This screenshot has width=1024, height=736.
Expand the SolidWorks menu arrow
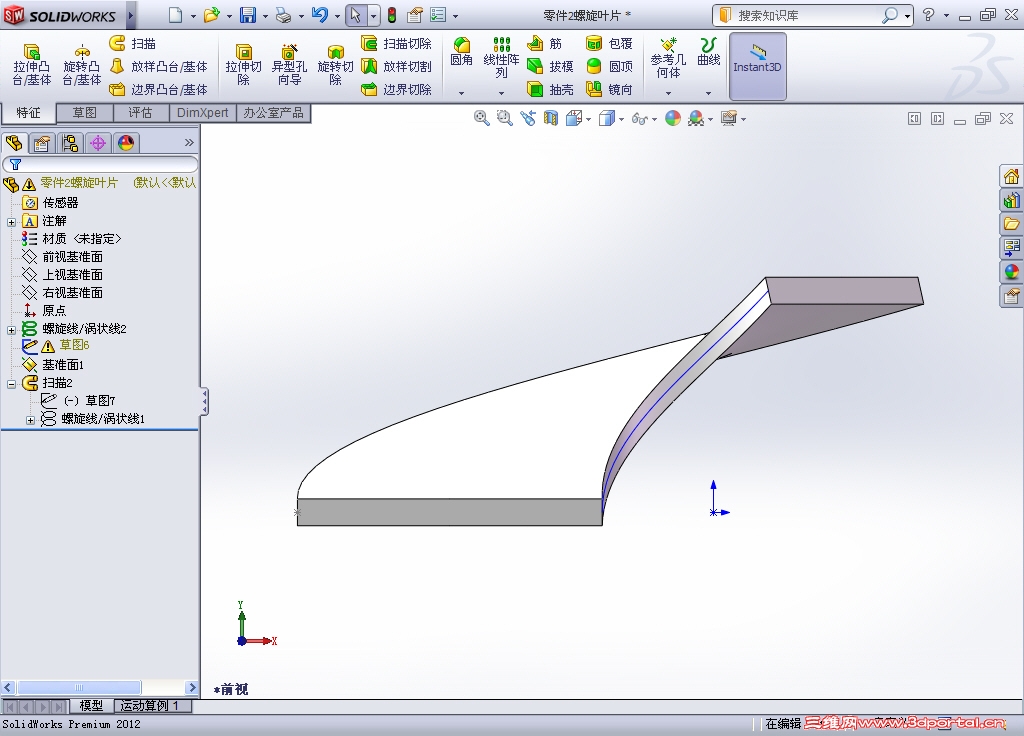pos(131,15)
